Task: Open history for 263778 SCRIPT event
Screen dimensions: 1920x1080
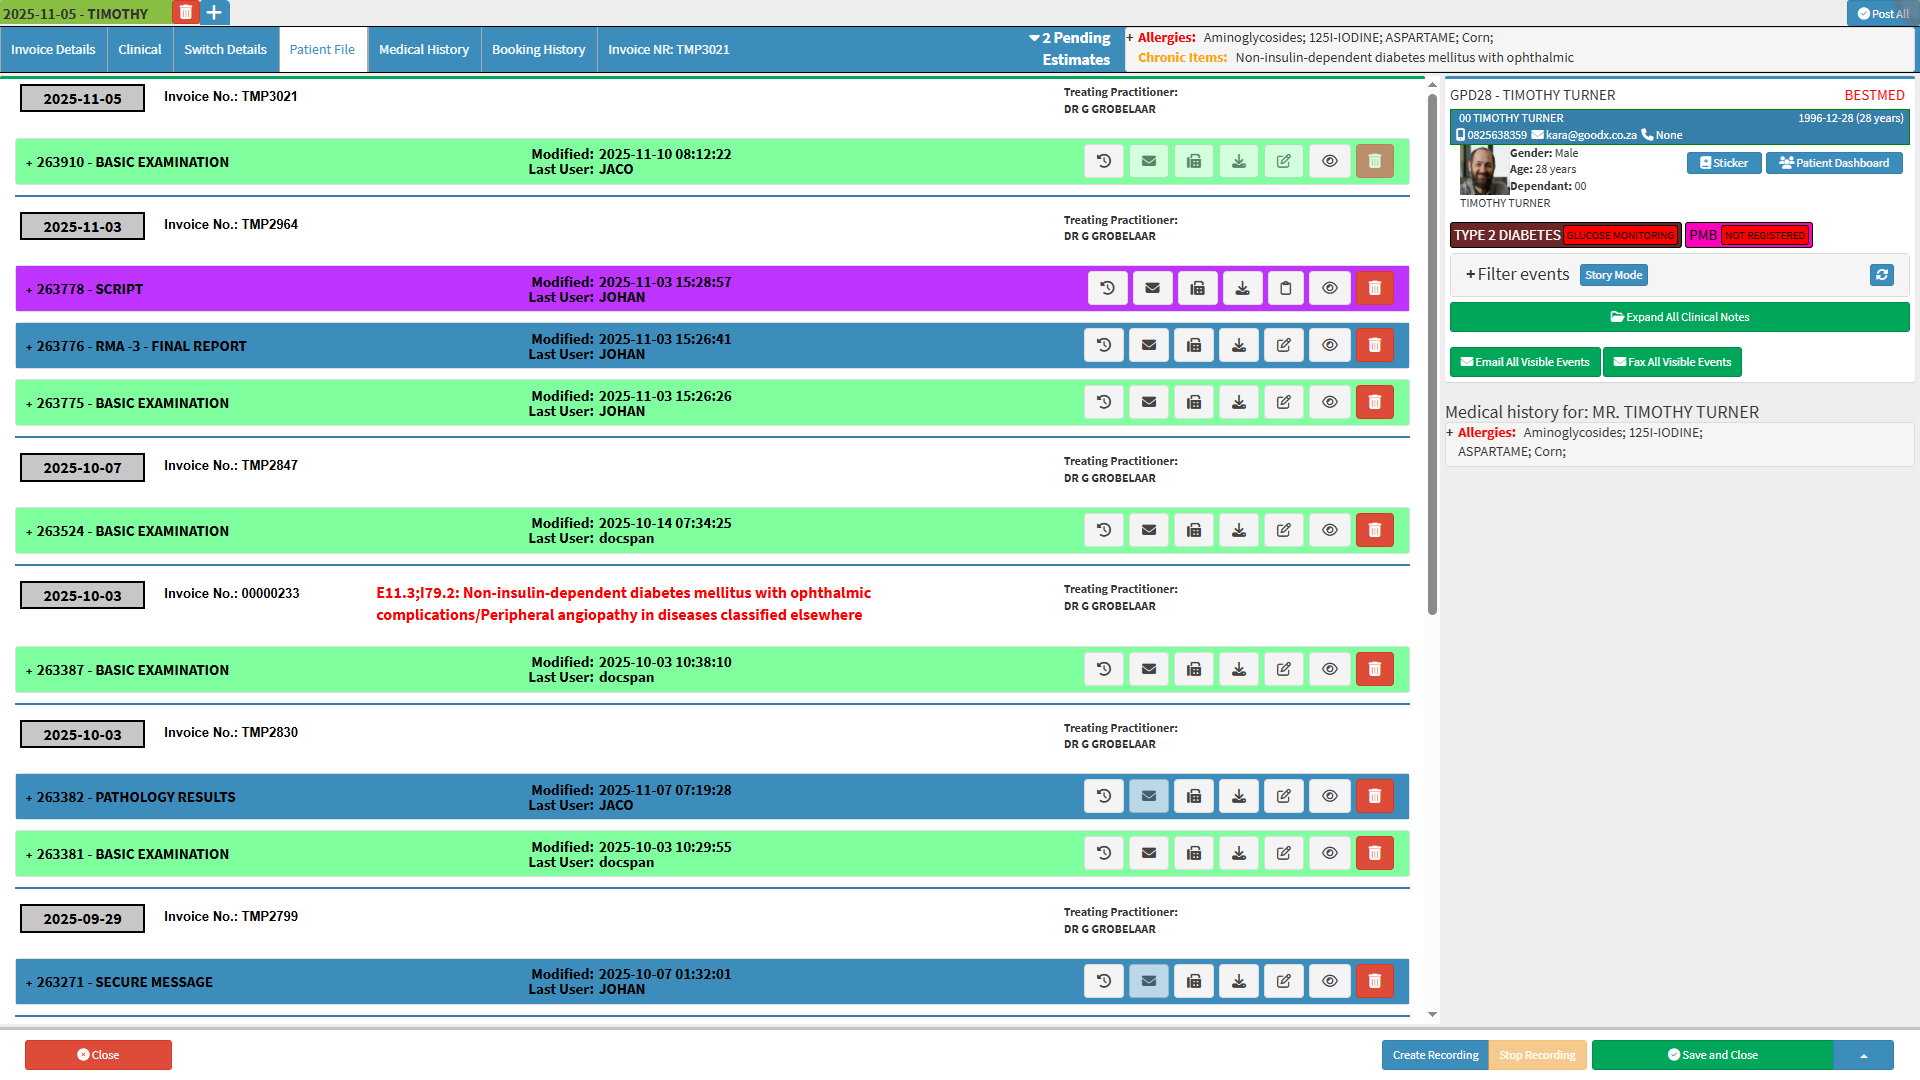Action: click(x=1107, y=288)
